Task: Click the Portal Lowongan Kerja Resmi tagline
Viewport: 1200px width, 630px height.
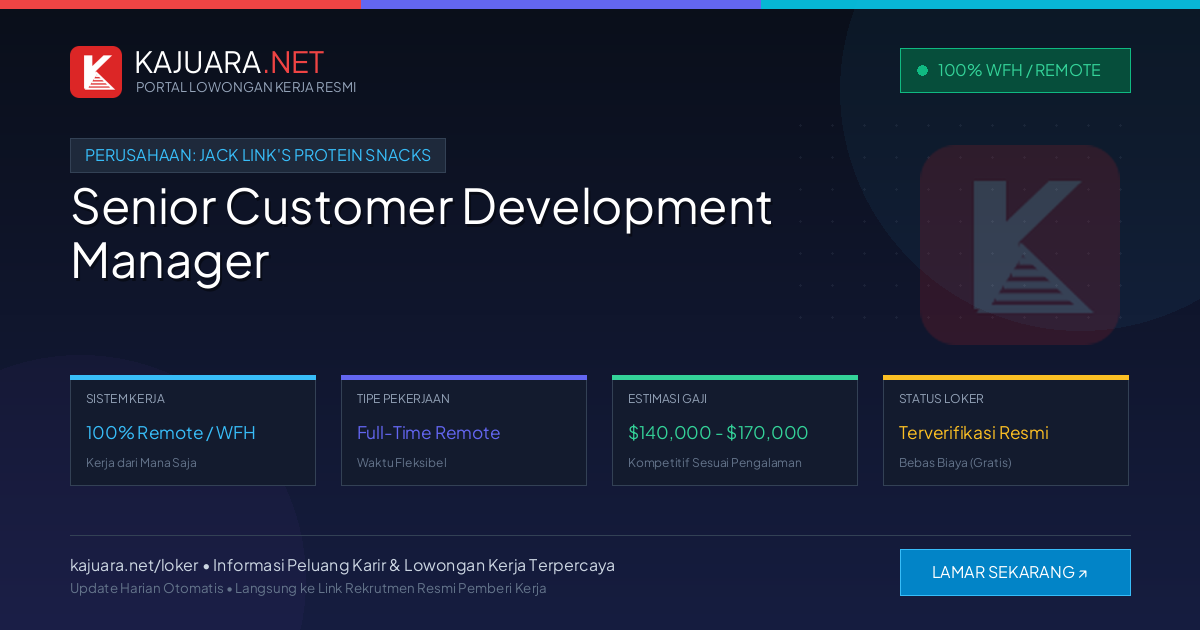Action: (246, 87)
